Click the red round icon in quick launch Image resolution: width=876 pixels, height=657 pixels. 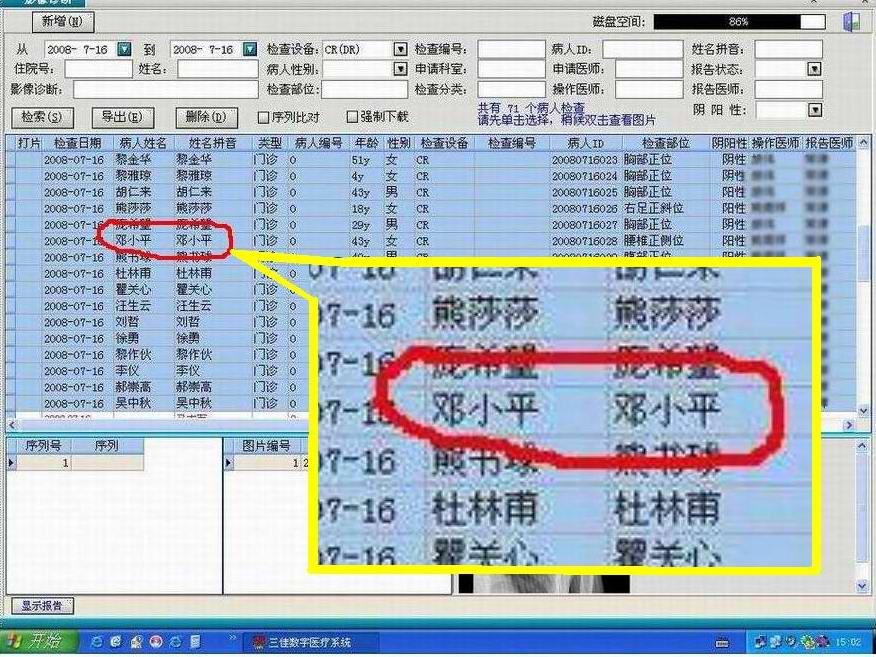(156, 642)
